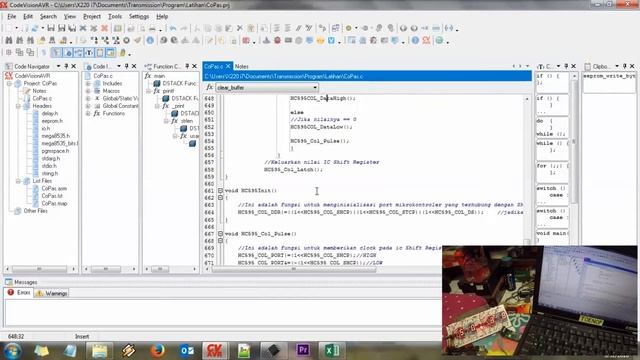Open the Search menu
640x360 pixels.
[48, 16]
